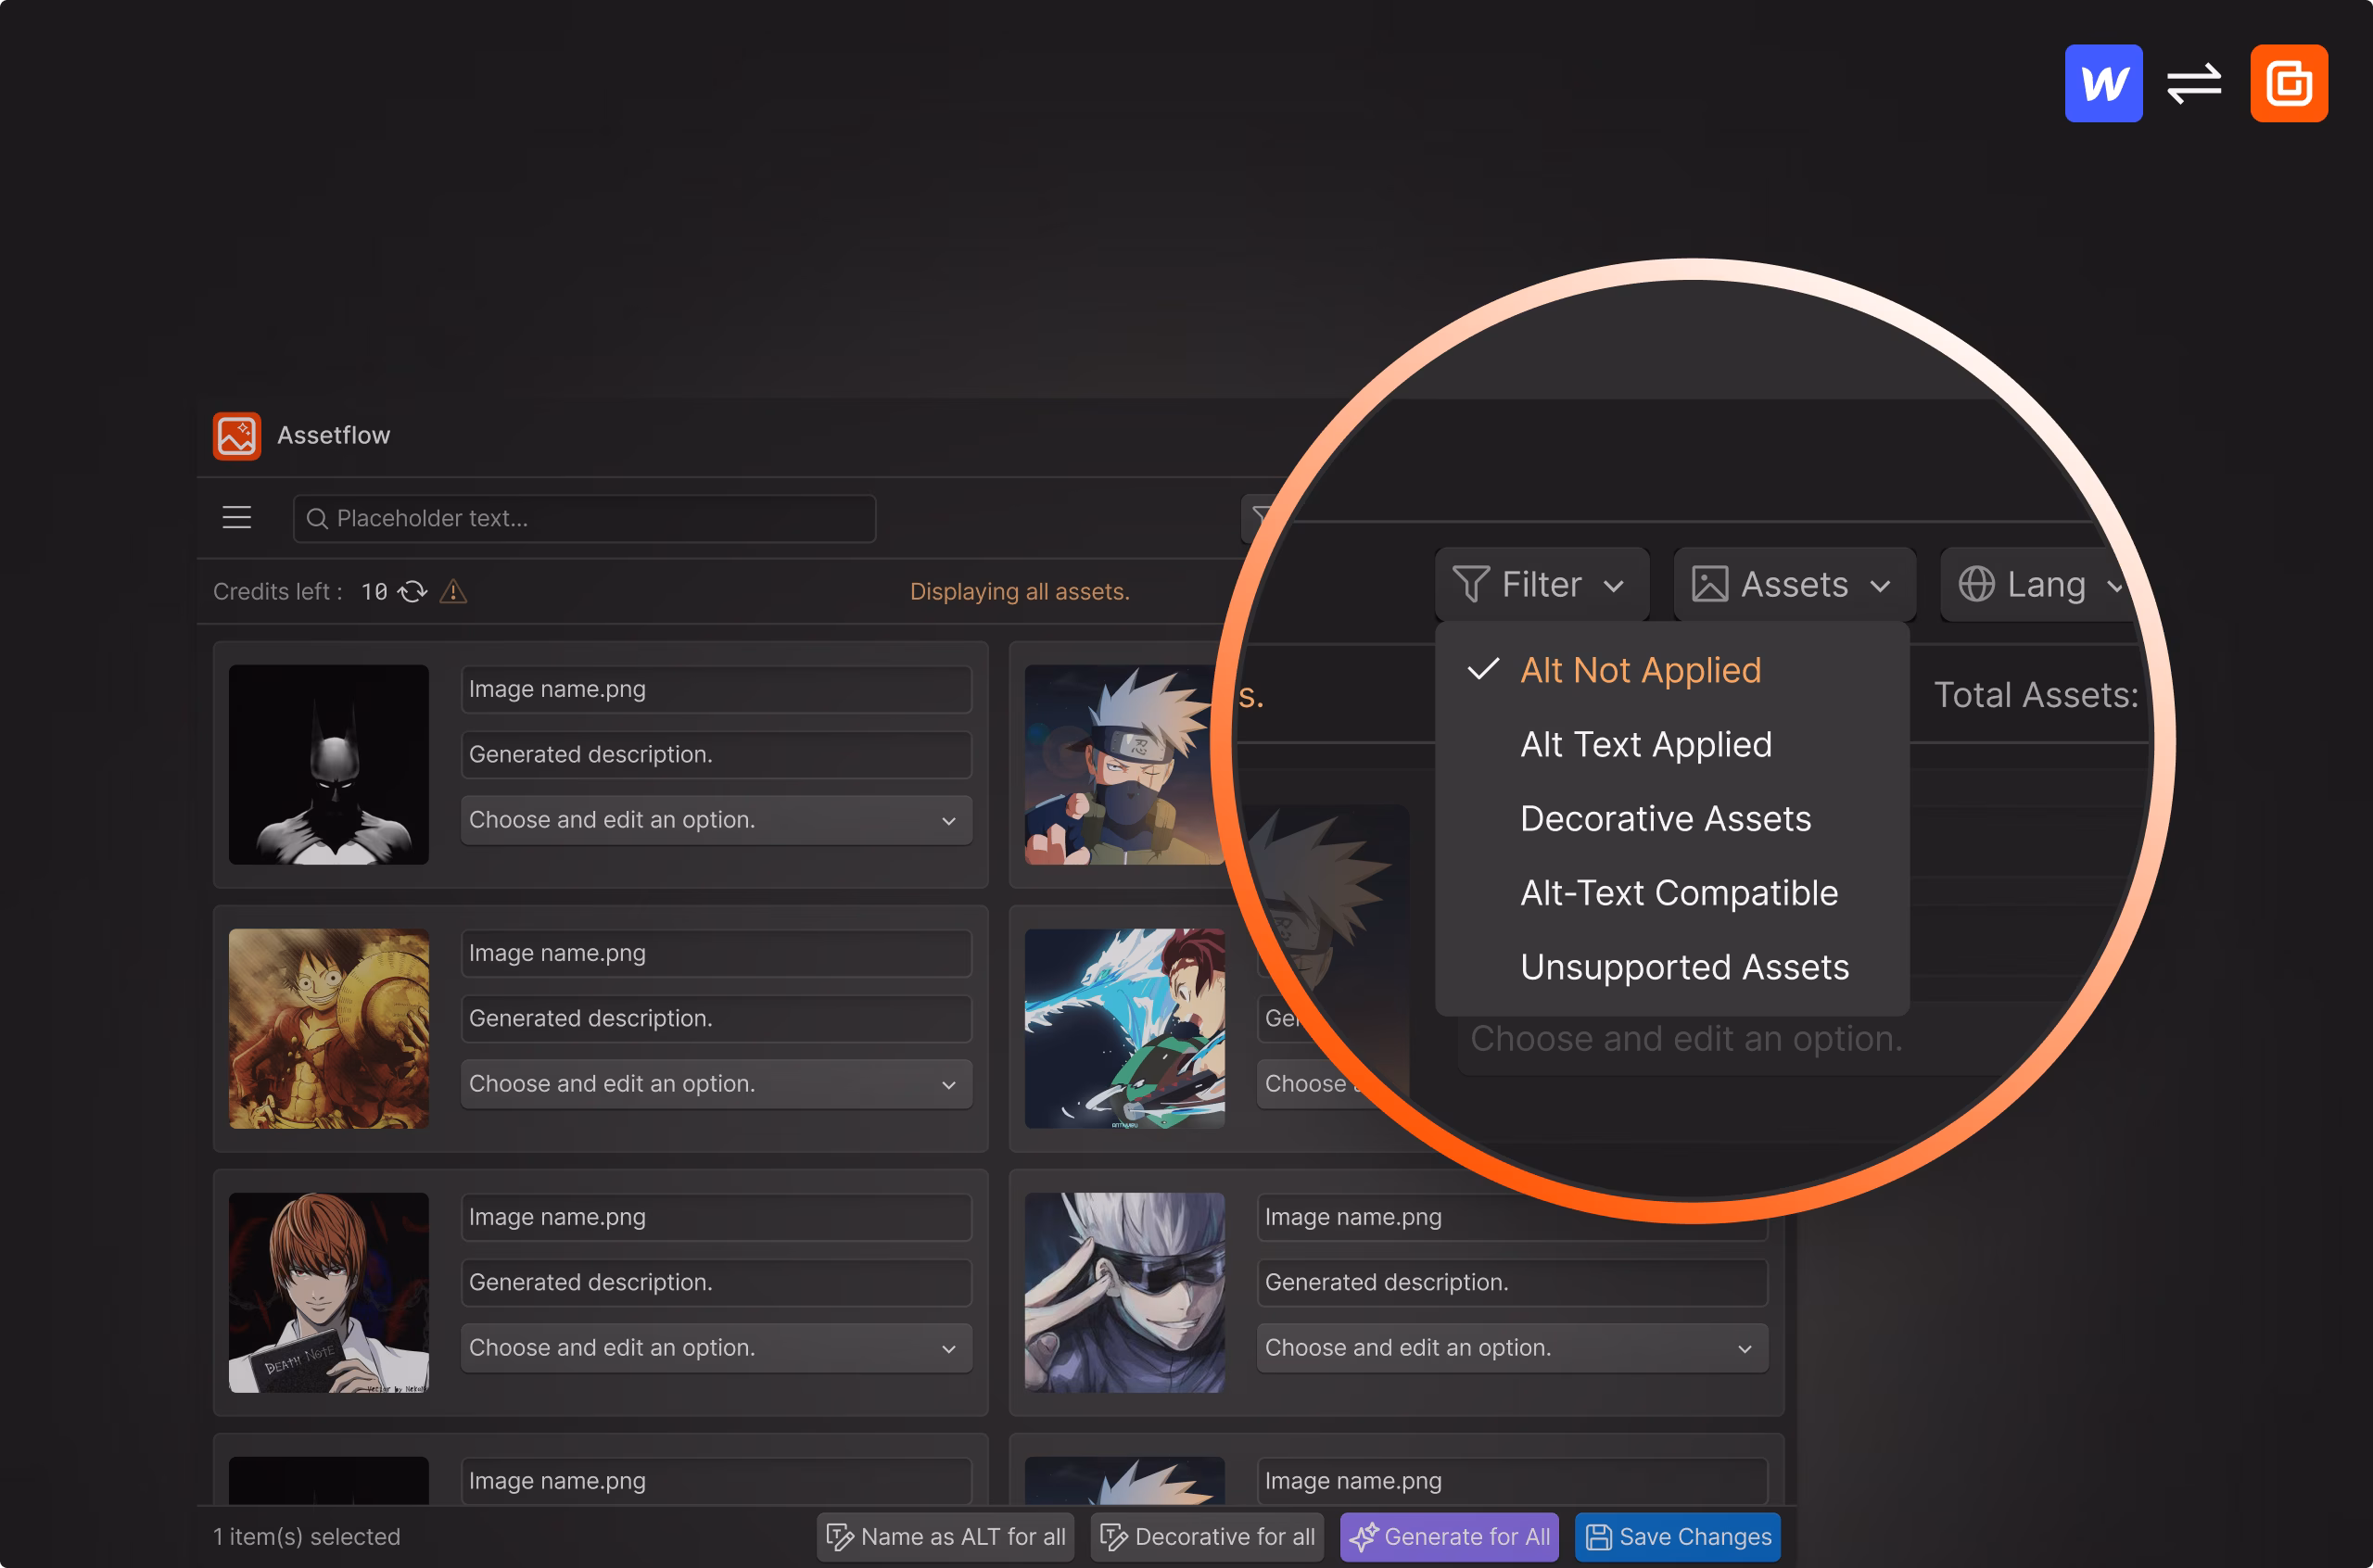
Task: Choose Decorative Assets in the filter menu
Action: pos(1672,818)
